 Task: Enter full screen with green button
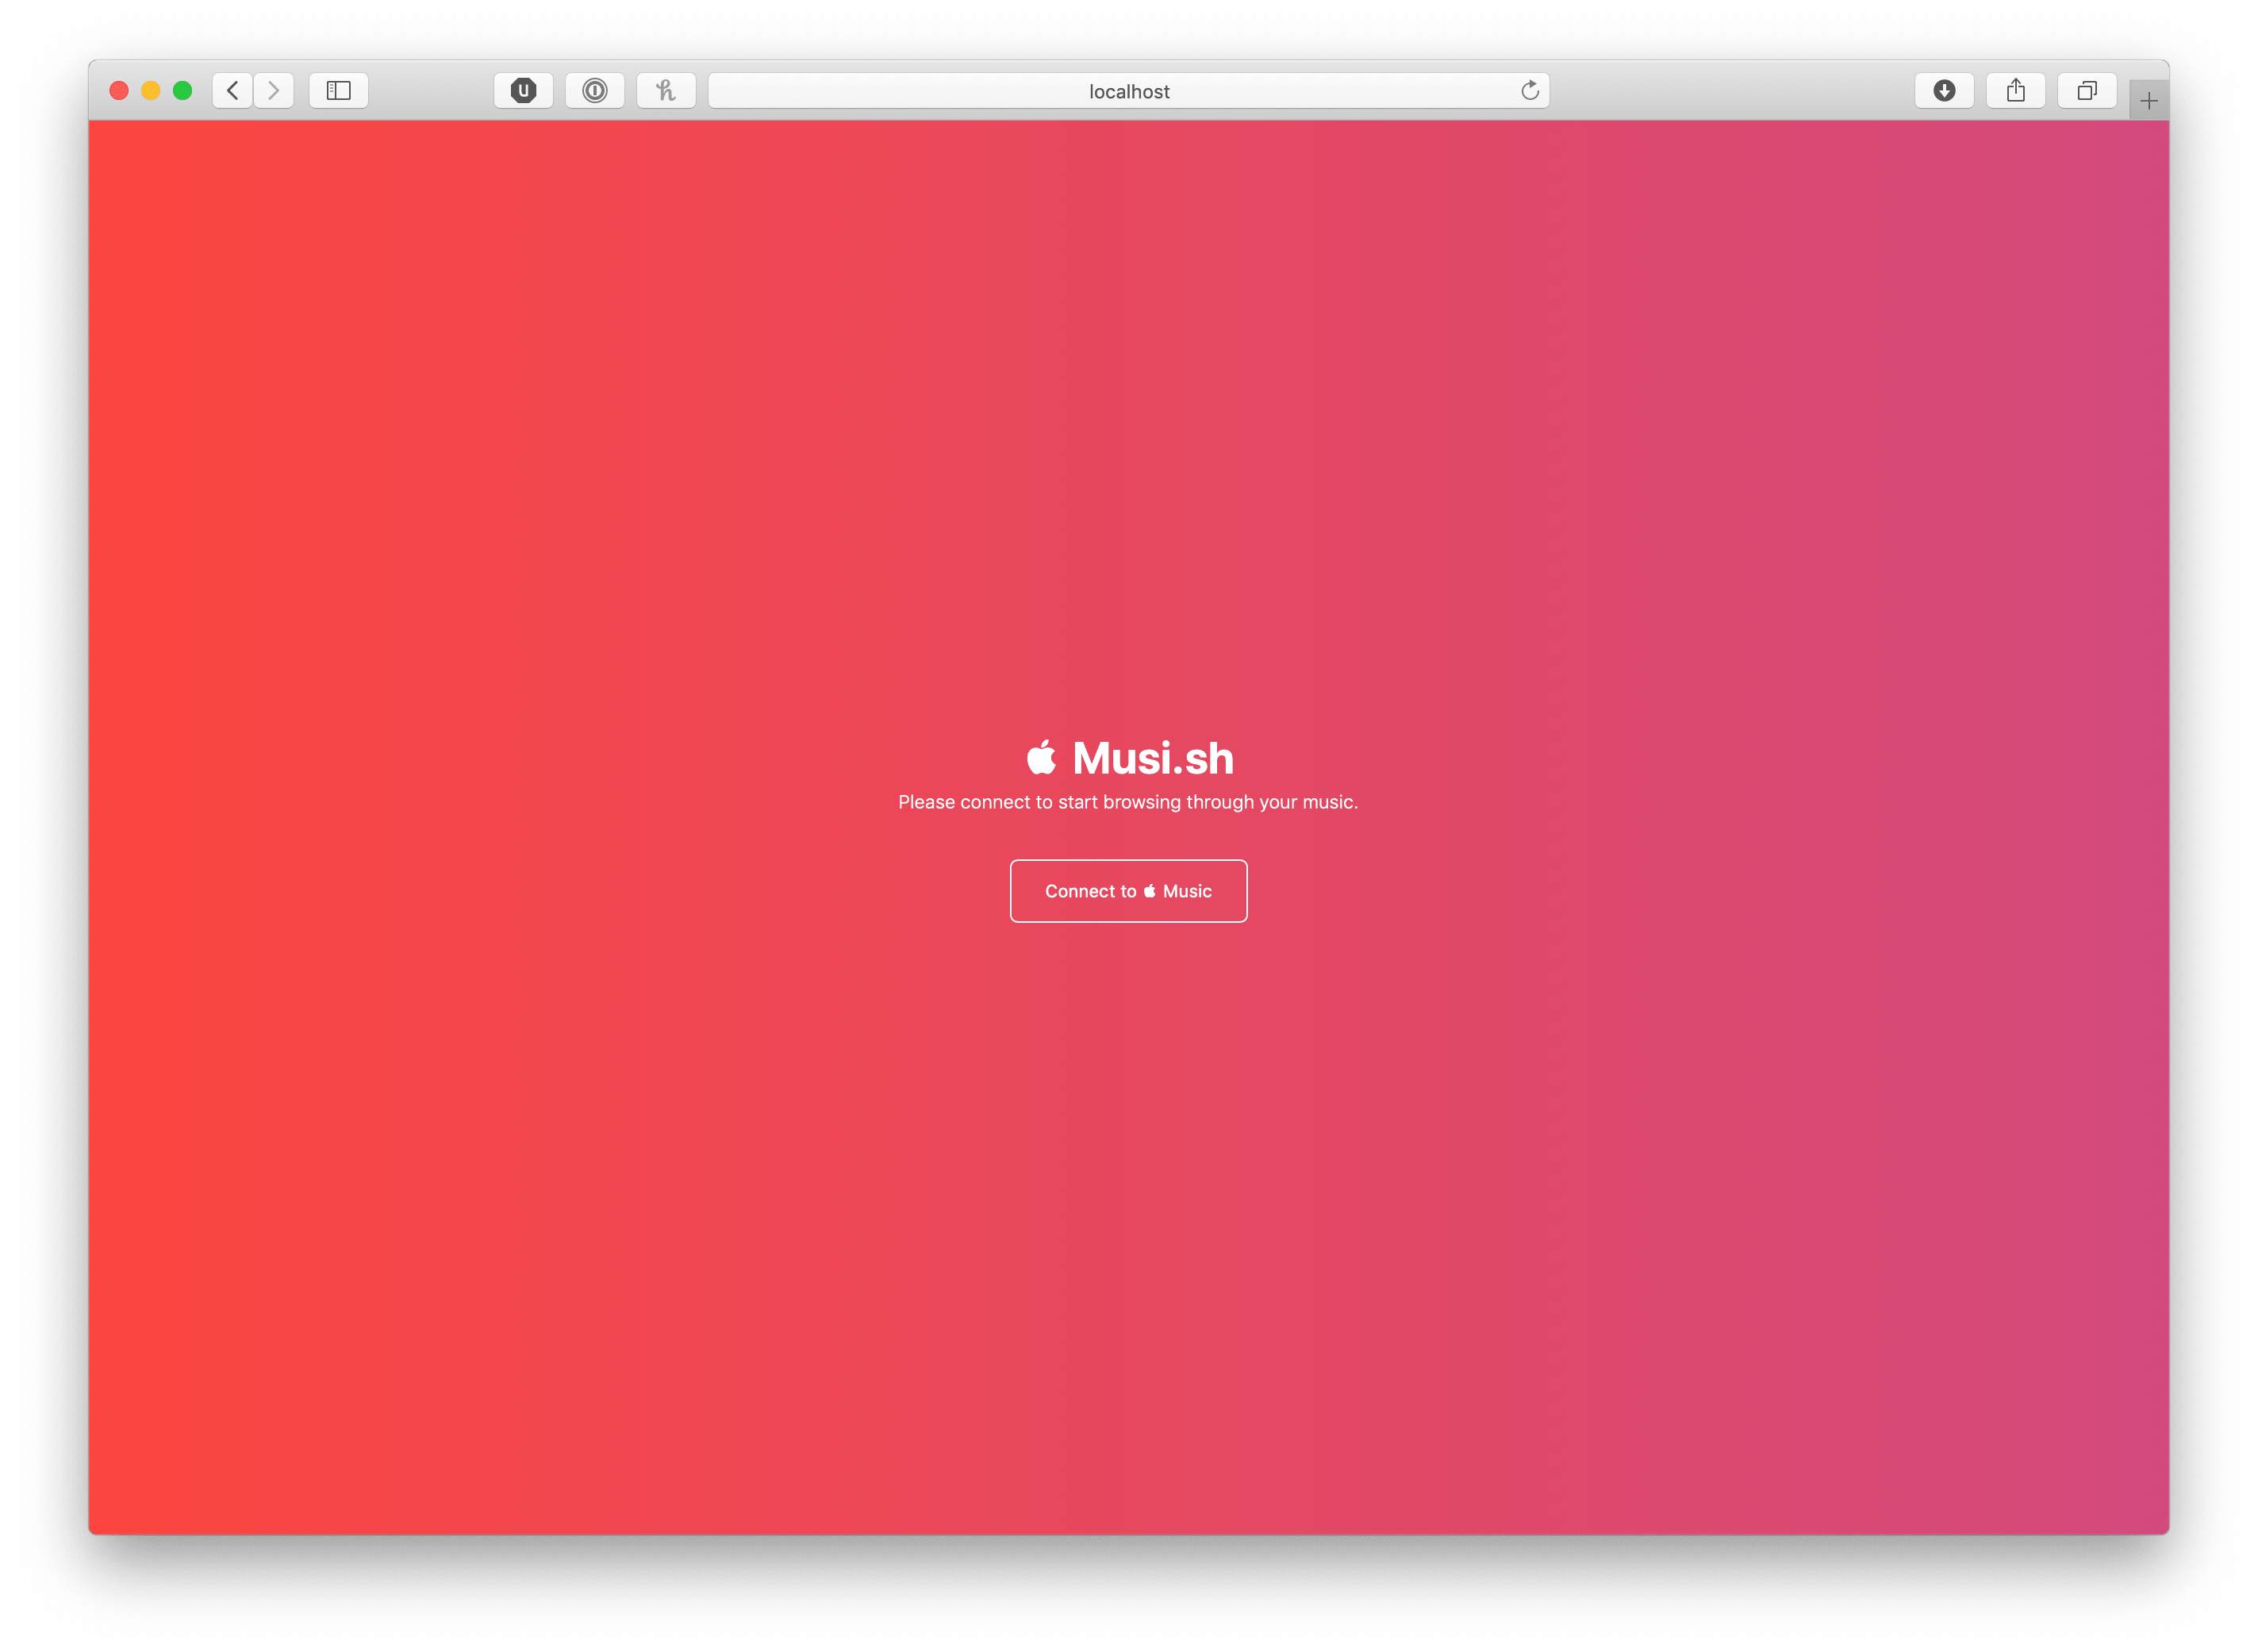coord(182,91)
